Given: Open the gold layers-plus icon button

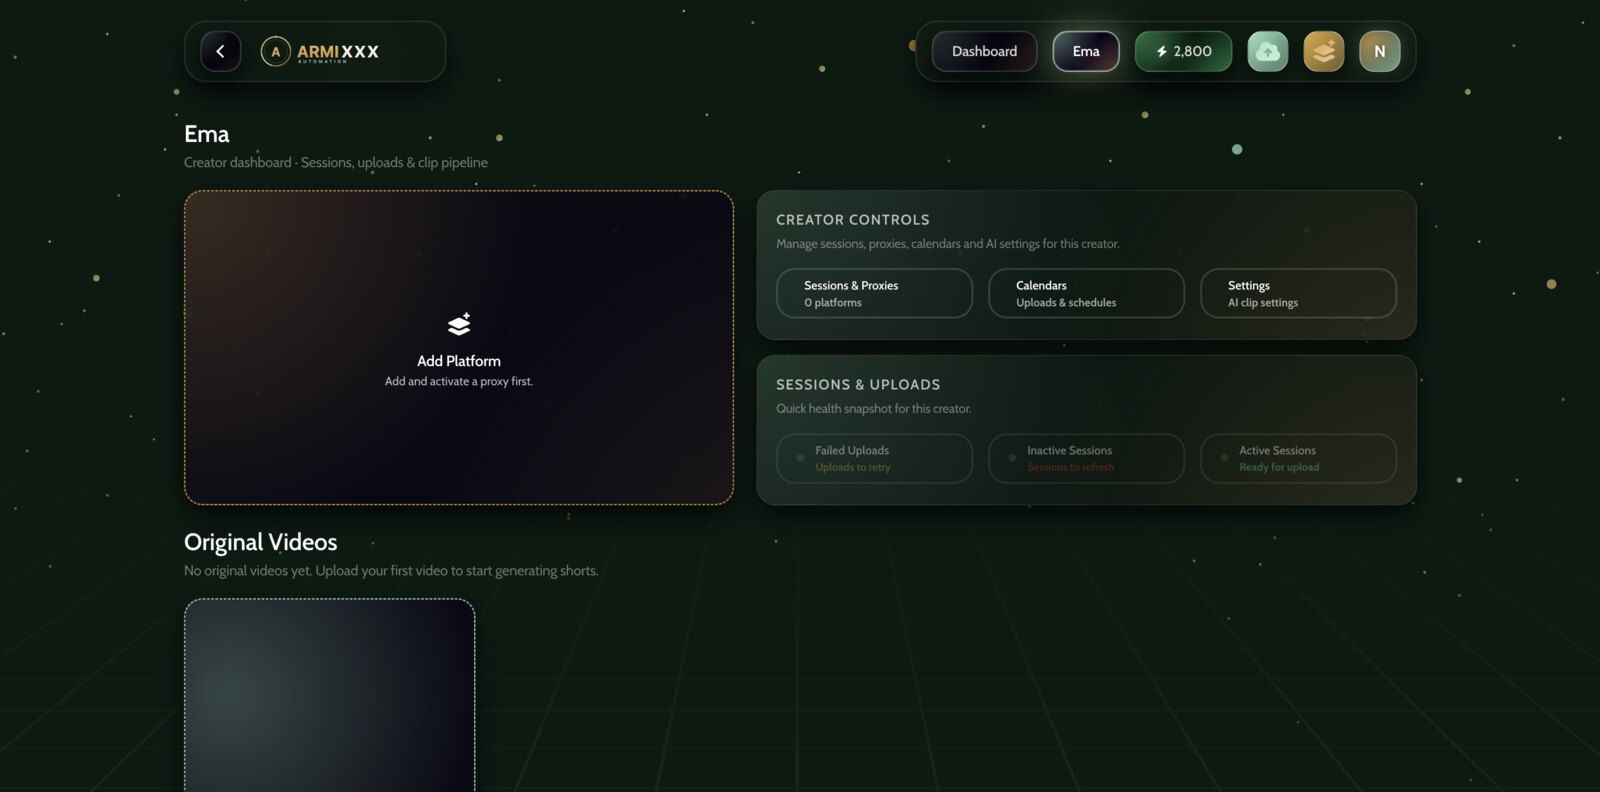Looking at the screenshot, I should (x=1323, y=51).
